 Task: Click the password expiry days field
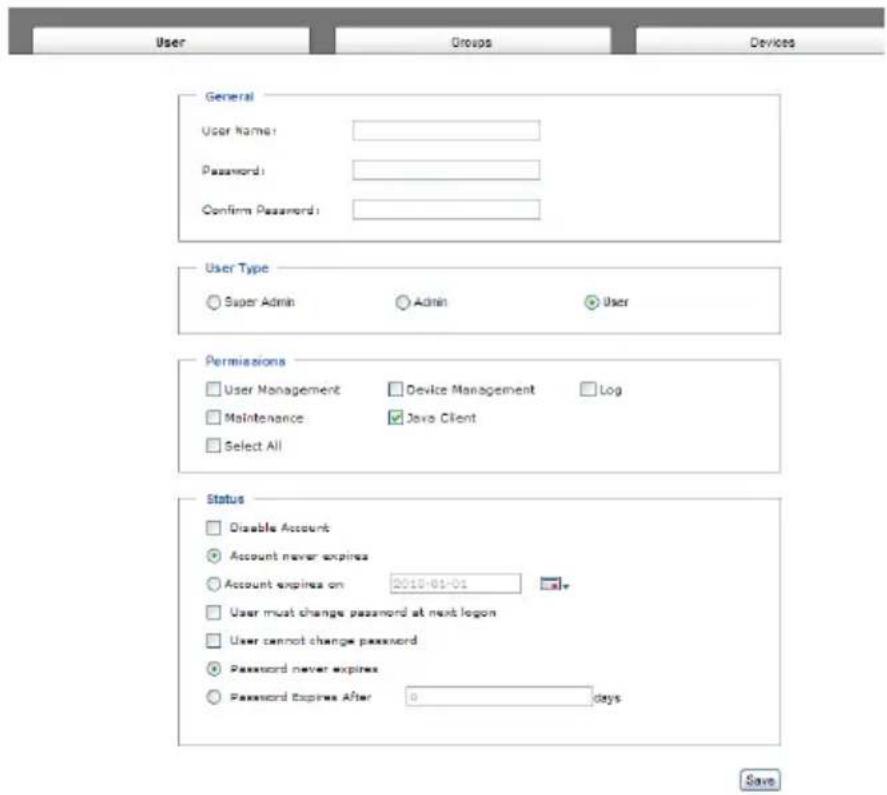pos(498,697)
